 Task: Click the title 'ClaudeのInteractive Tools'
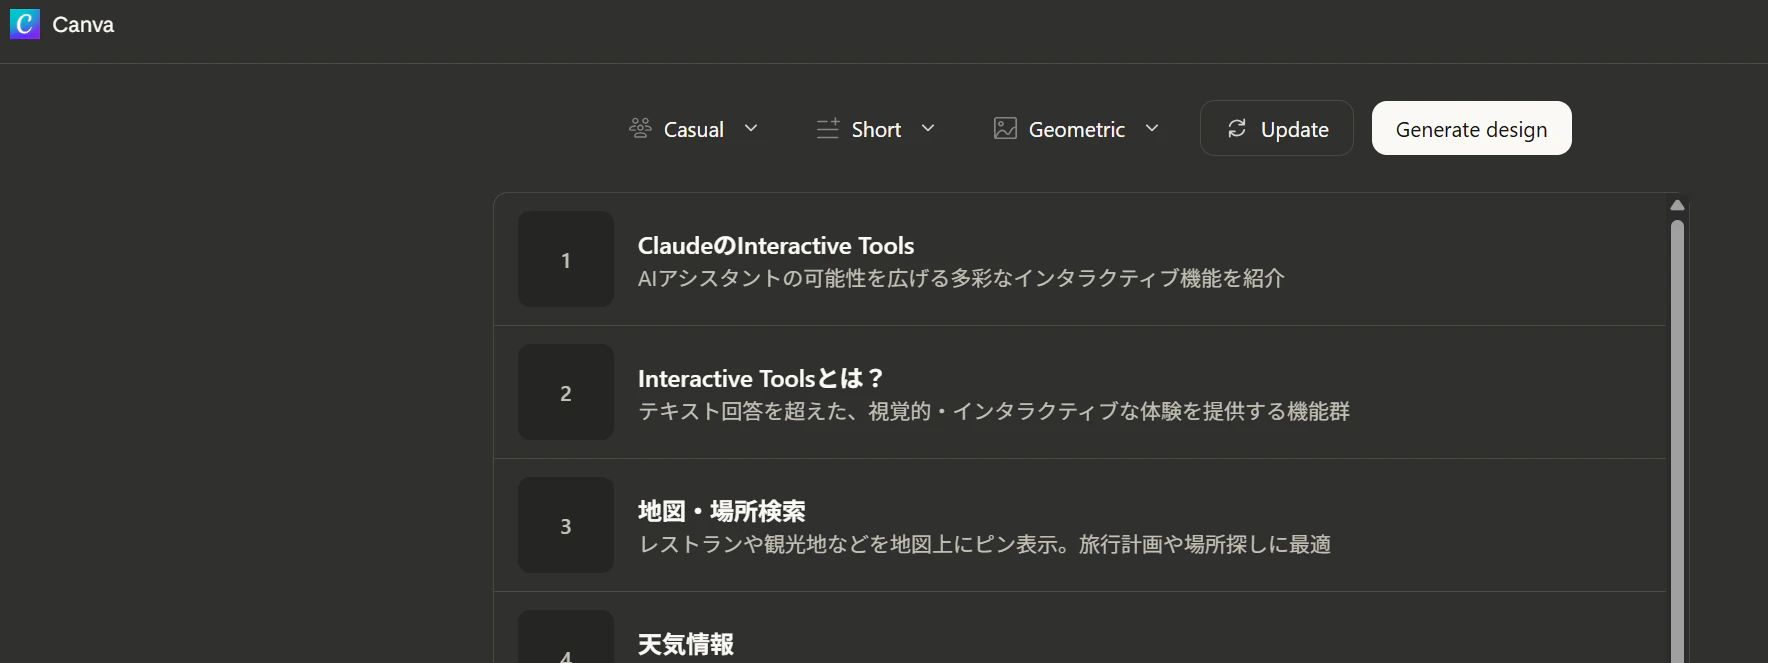pyautogui.click(x=776, y=245)
